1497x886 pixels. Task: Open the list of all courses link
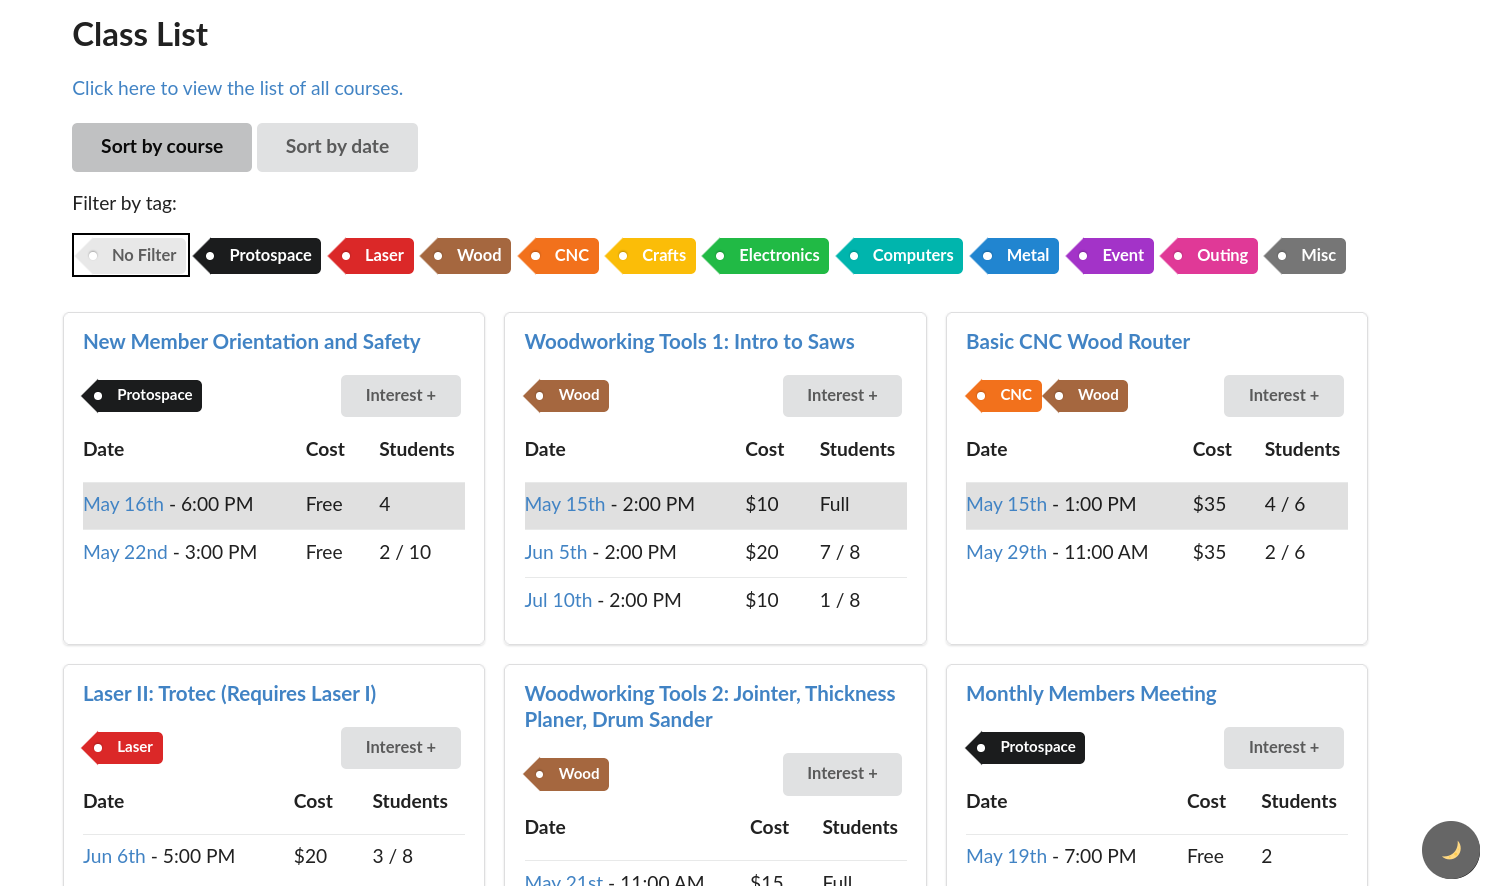pyautogui.click(x=237, y=88)
